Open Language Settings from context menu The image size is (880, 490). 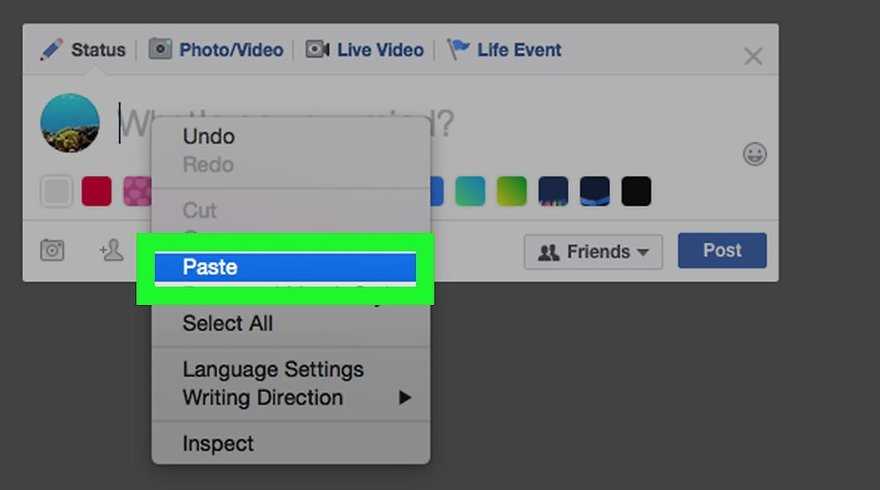272,369
